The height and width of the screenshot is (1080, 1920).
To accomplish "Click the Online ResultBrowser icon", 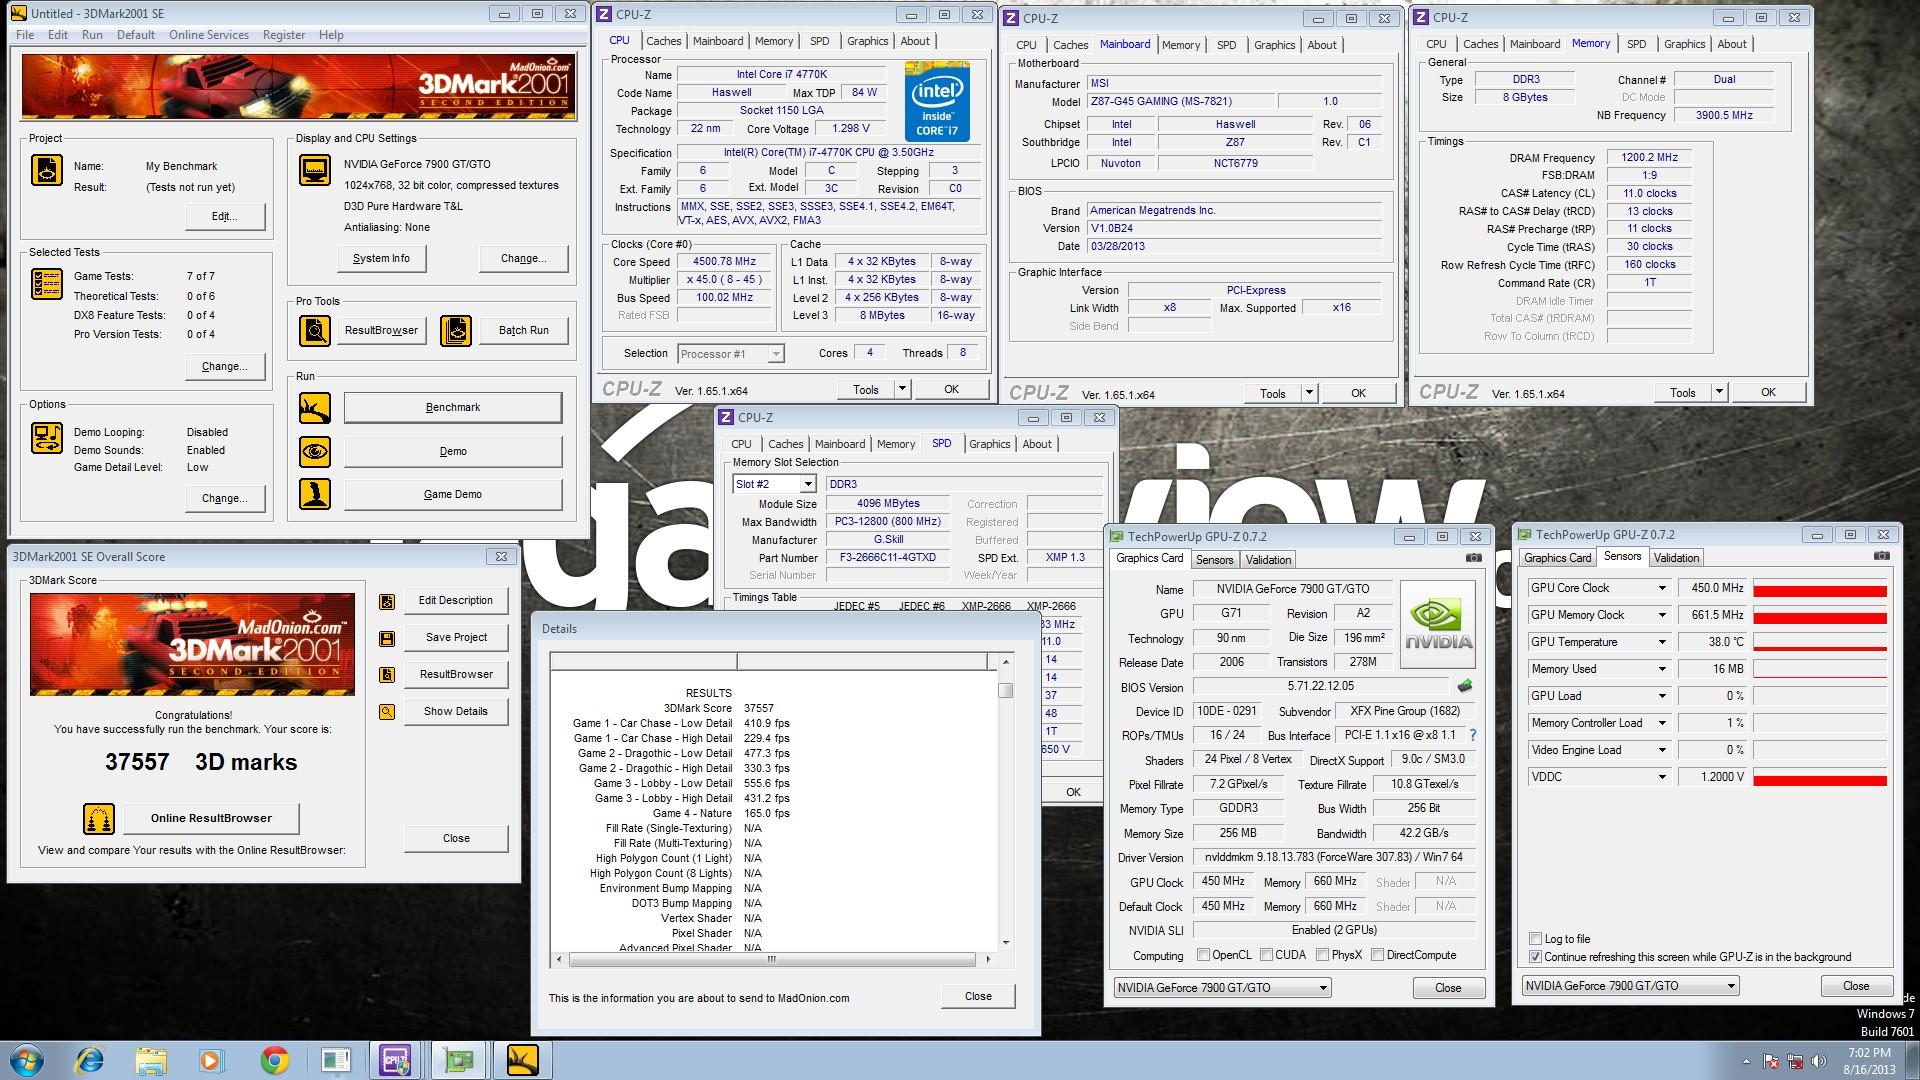I will [x=99, y=819].
